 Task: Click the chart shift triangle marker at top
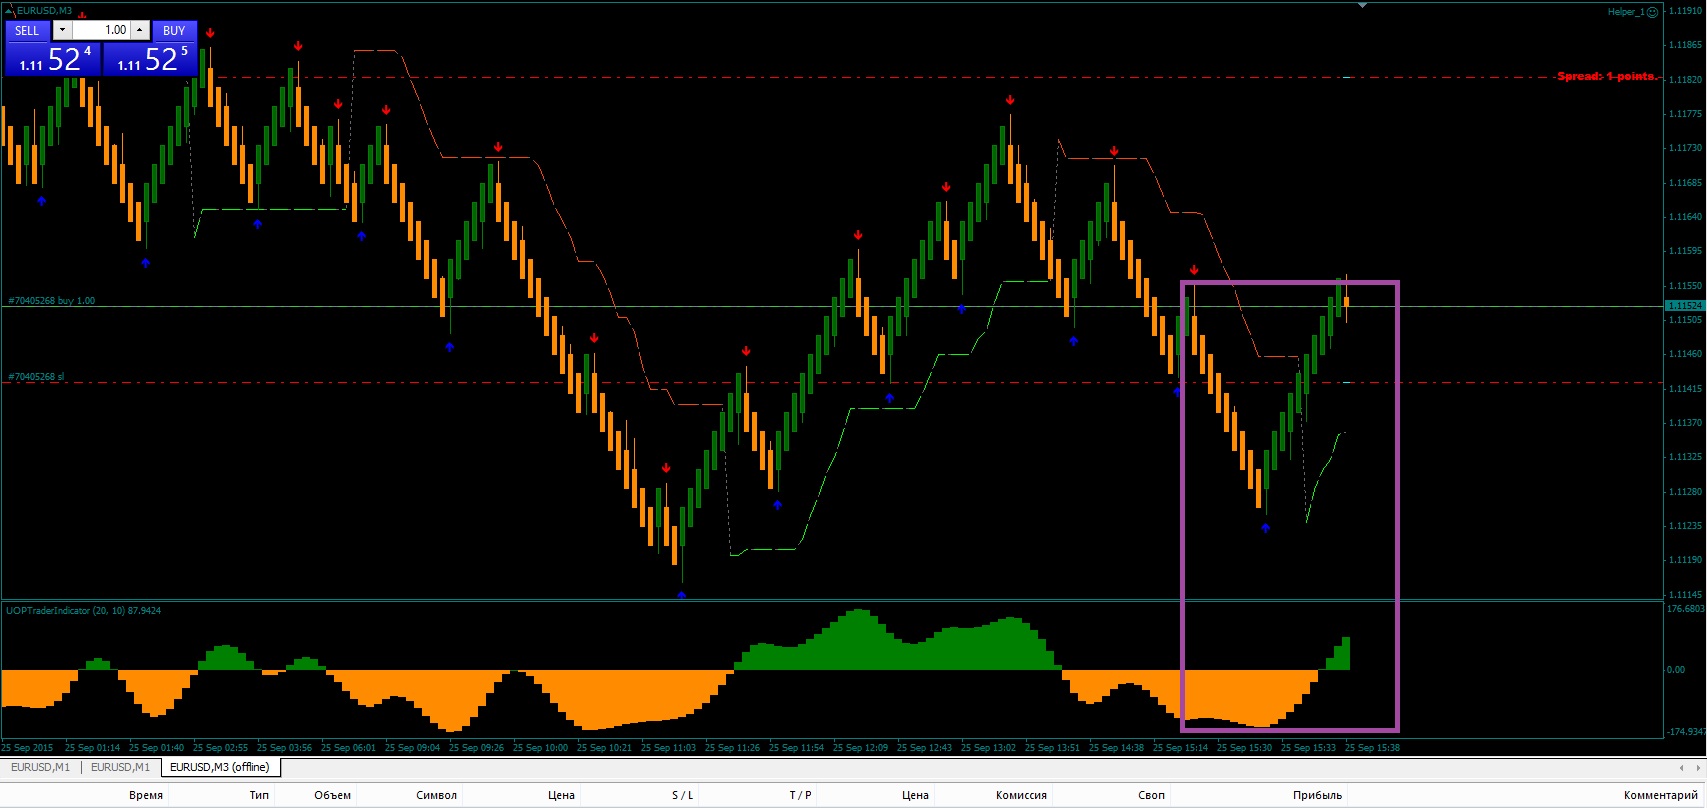pos(1362,6)
